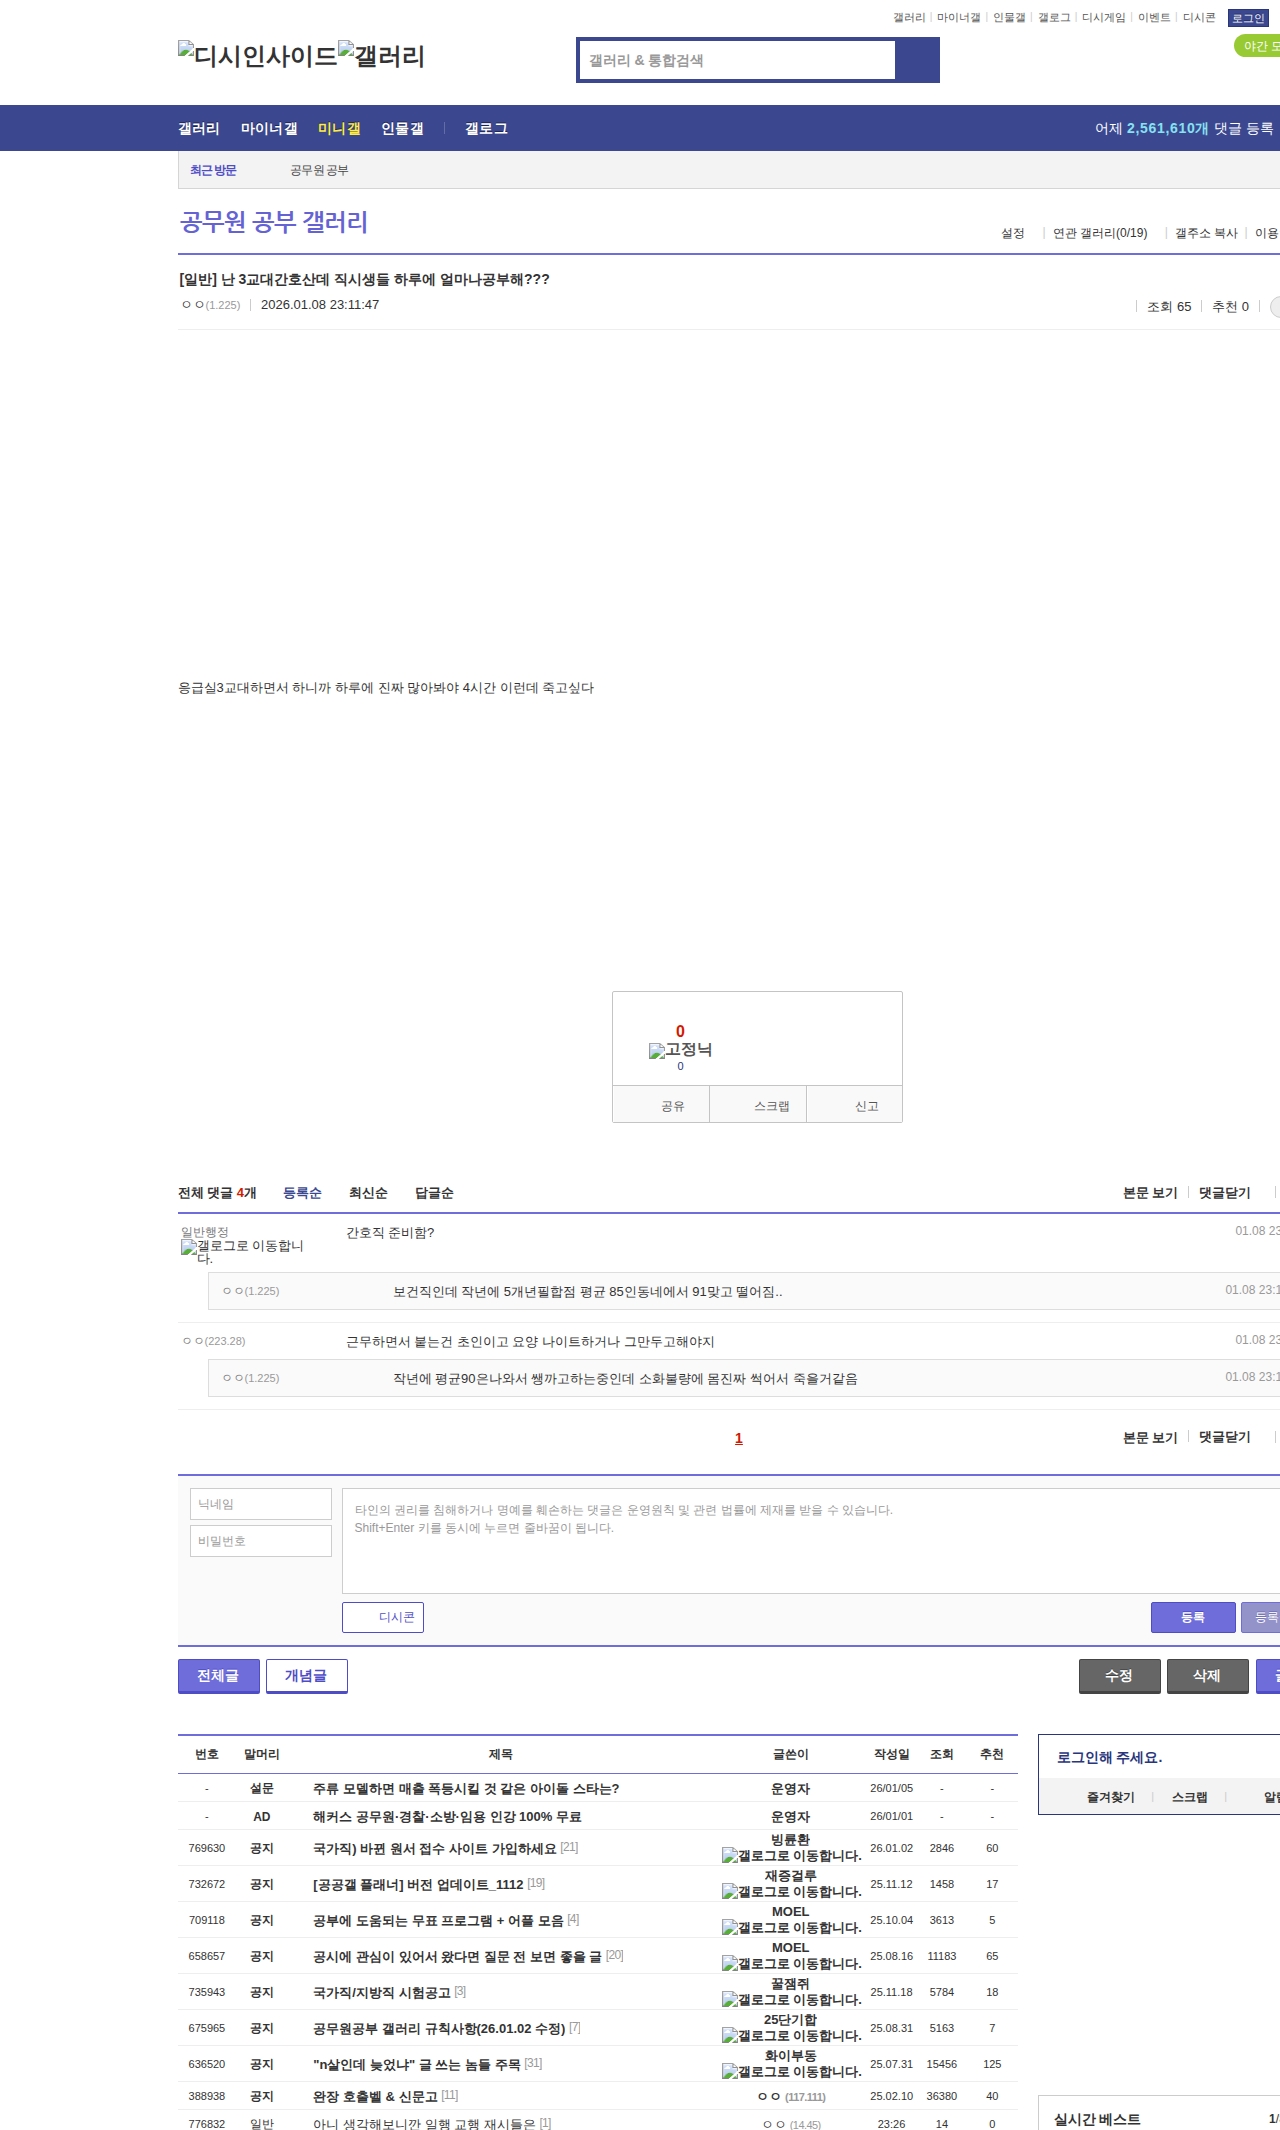Viewport: 1280px width, 2130px height.
Task: Focus the 비밀번호 input field
Action: pyautogui.click(x=261, y=1541)
